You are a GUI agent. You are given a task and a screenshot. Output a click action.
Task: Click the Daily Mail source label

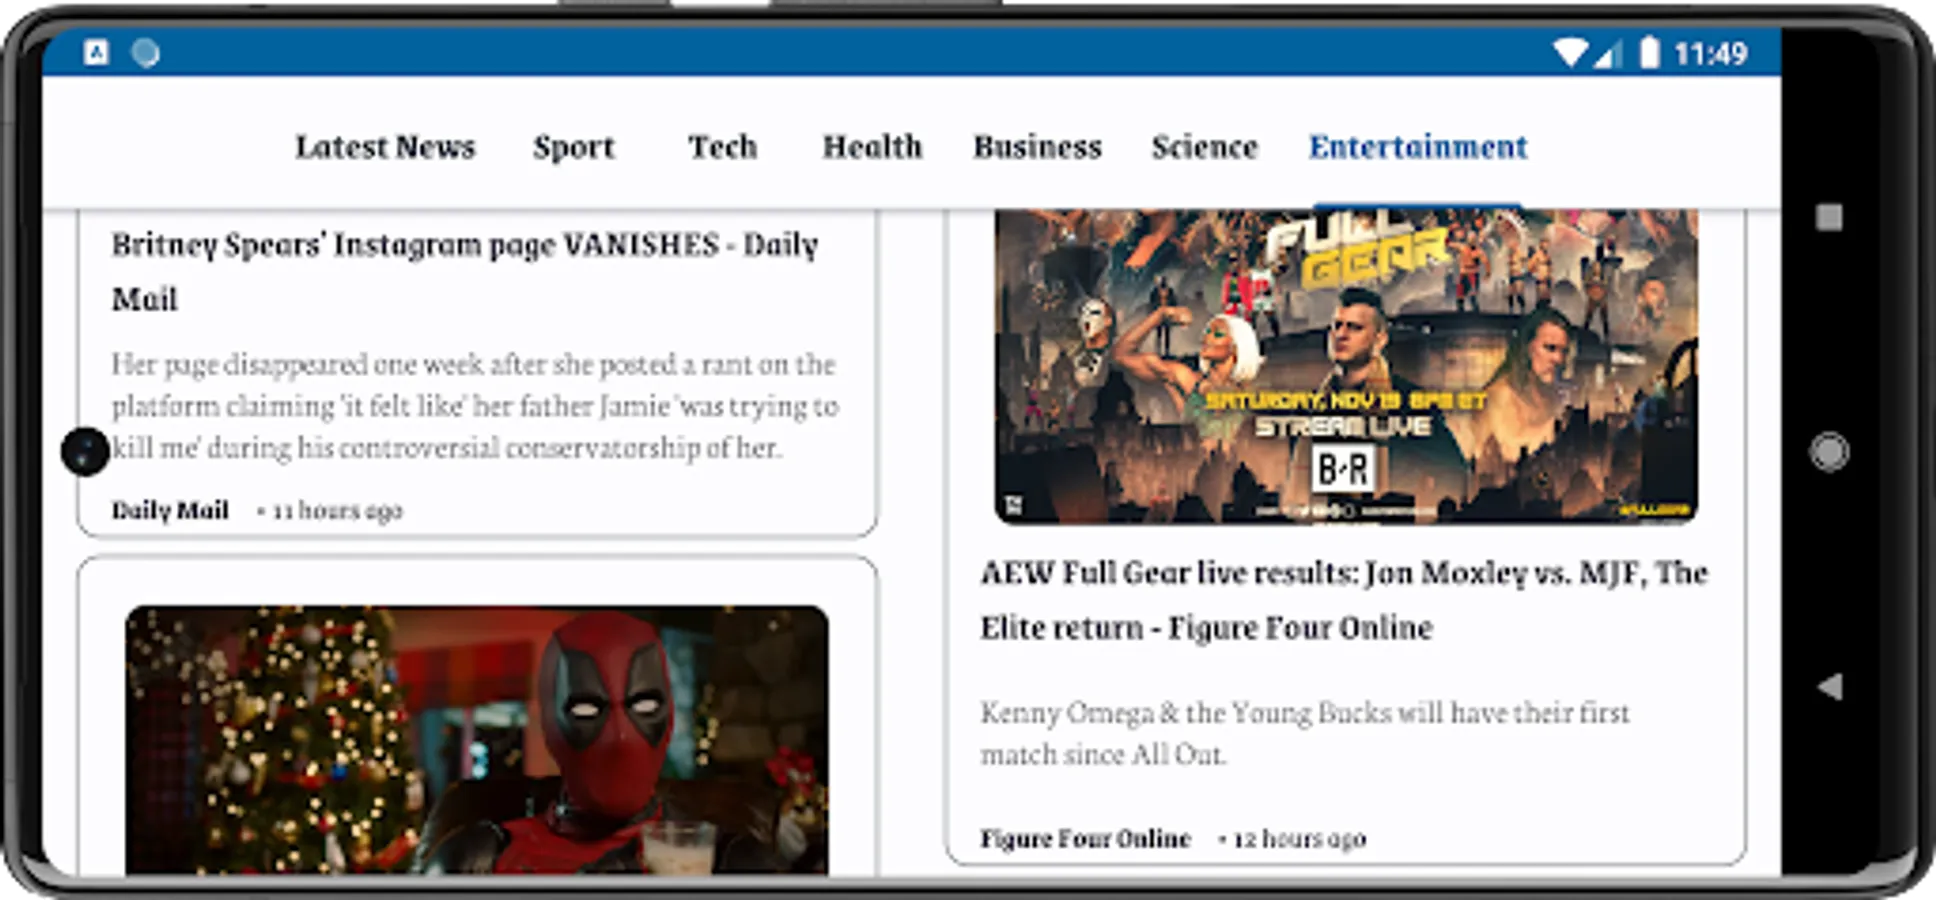(x=170, y=510)
